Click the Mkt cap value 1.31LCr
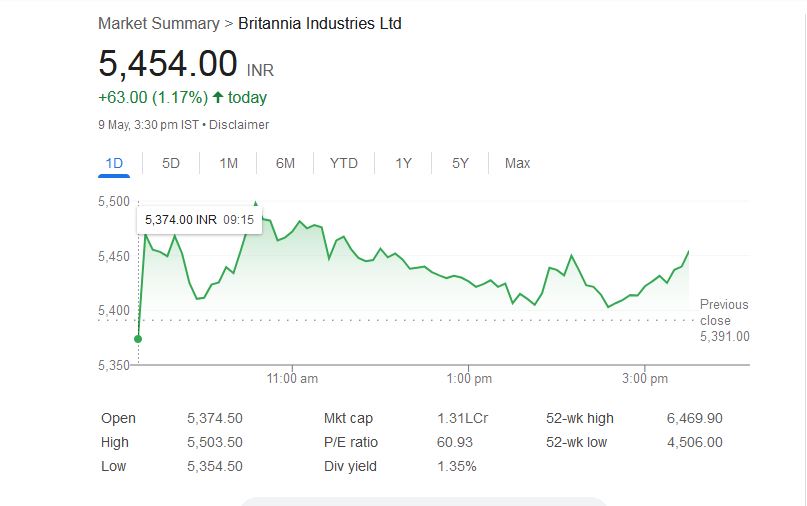The width and height of the screenshot is (807, 506). coord(463,418)
